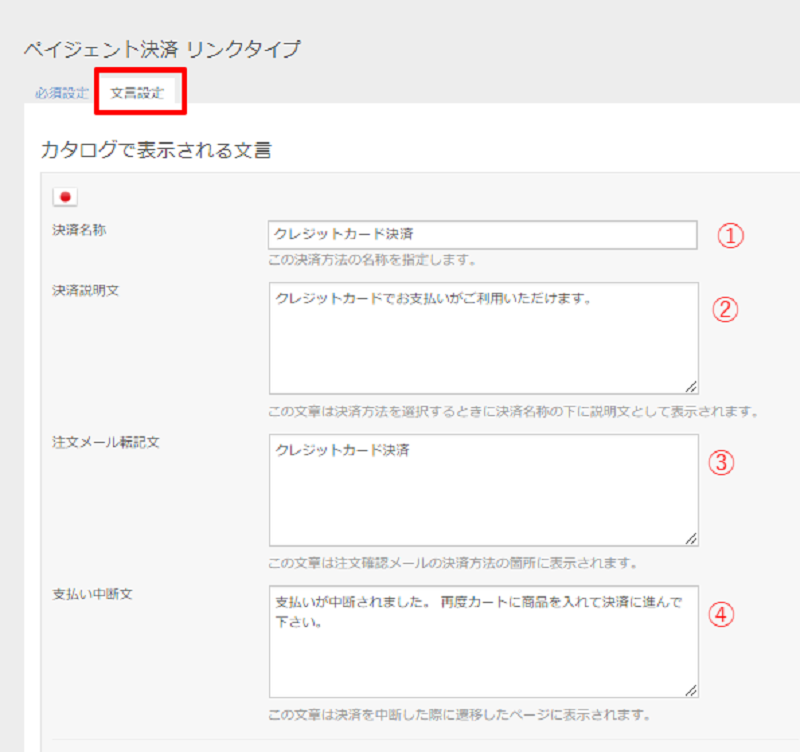Focus the 決済名称 text field
Screen dimensions: 800x752
(482, 234)
